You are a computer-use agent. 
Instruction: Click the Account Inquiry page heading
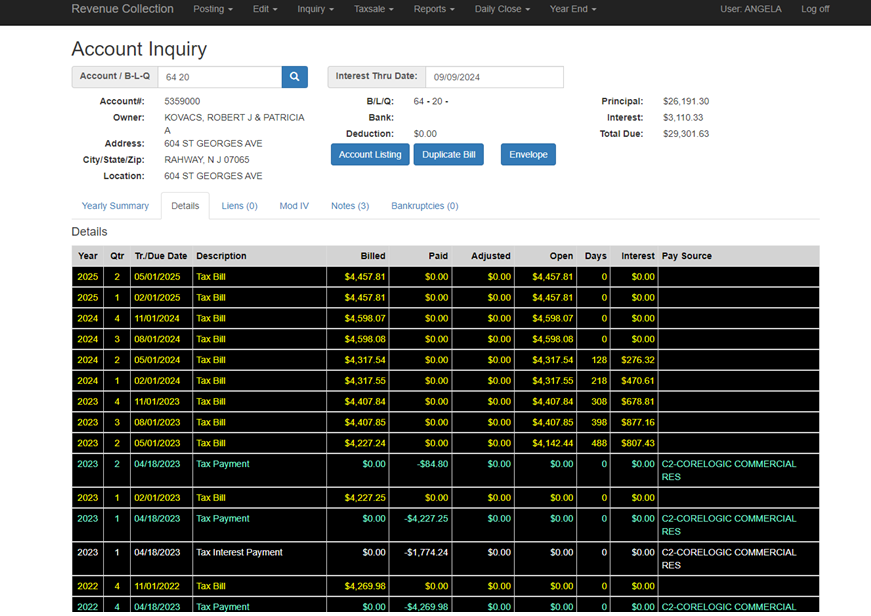(139, 49)
